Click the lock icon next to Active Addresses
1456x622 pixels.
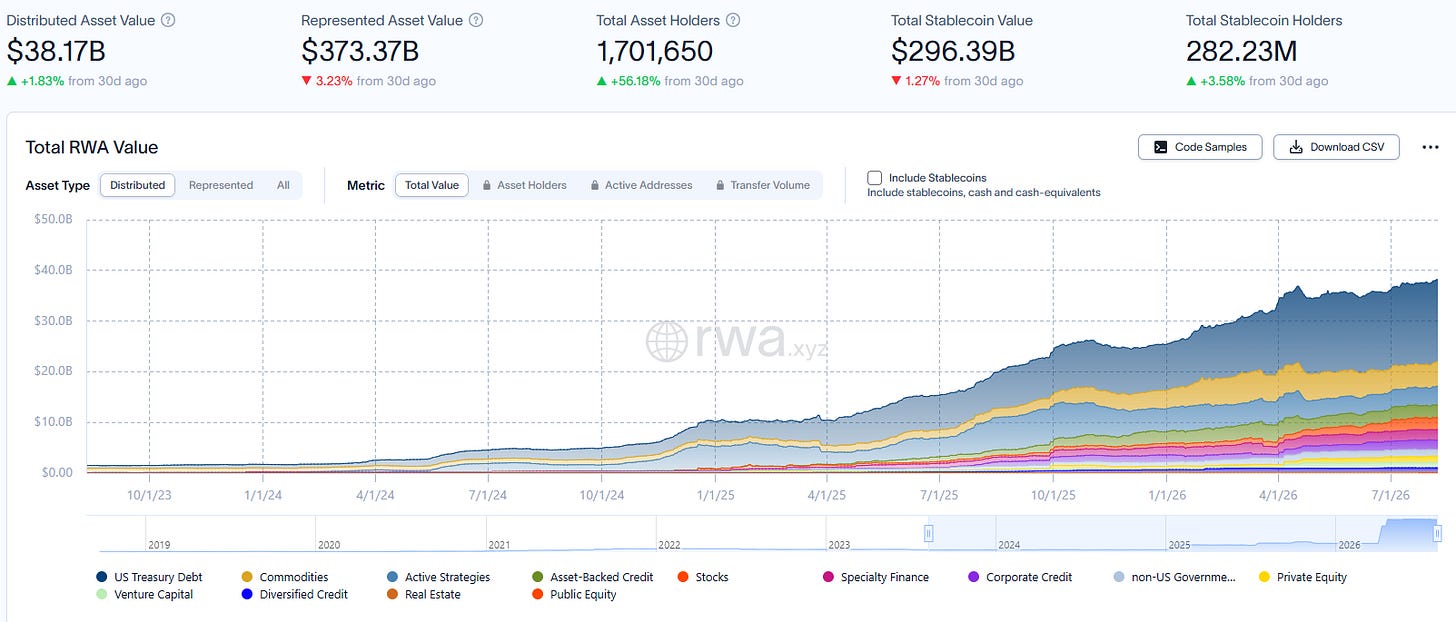595,185
